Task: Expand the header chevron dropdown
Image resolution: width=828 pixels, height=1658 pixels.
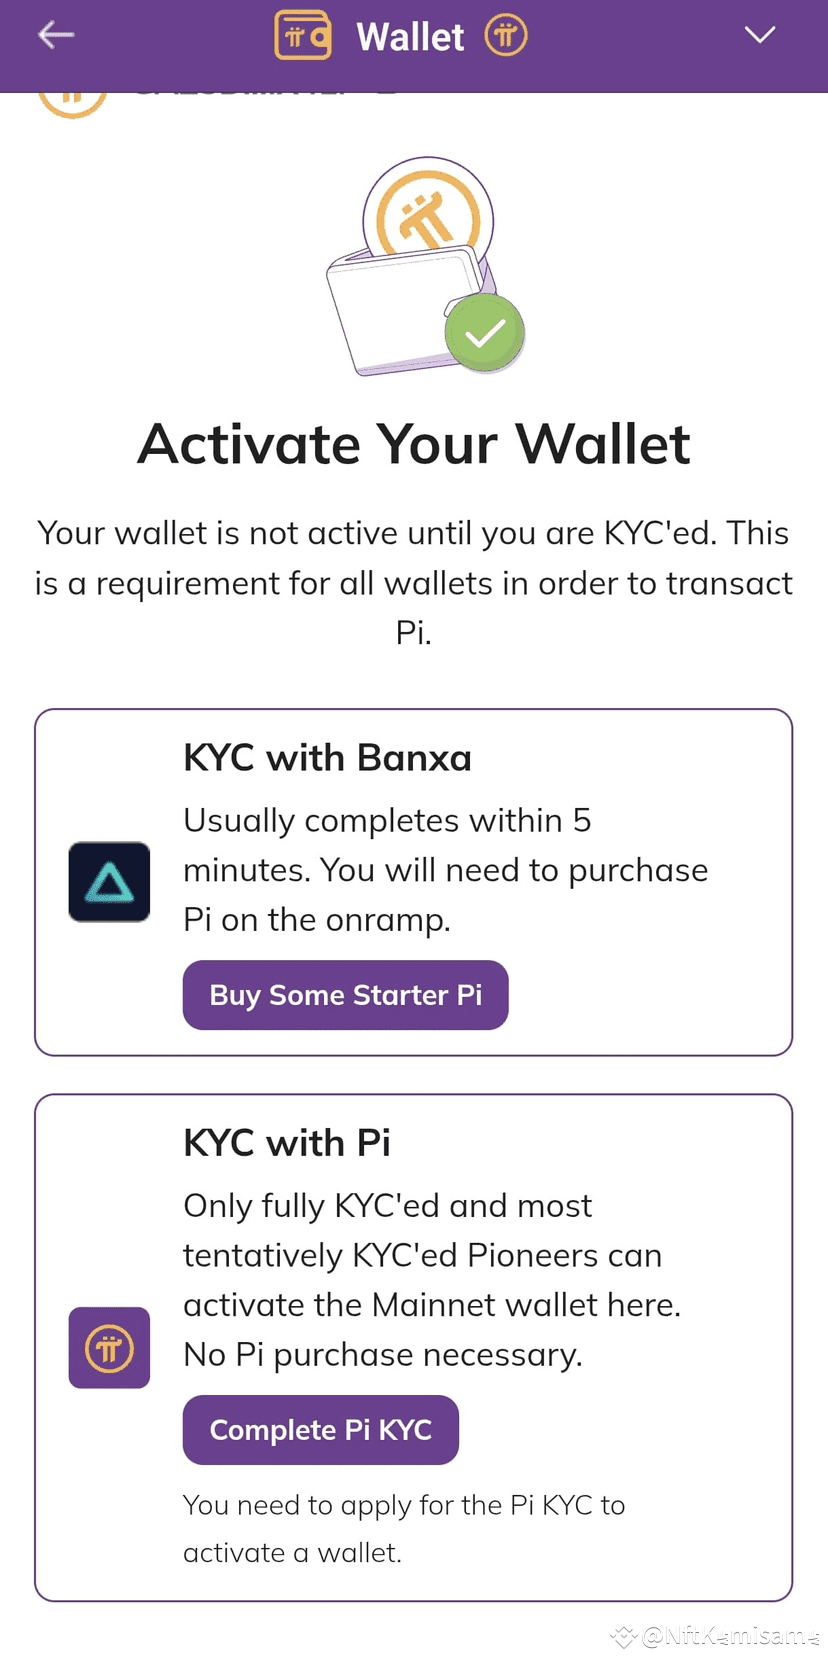Action: tap(760, 35)
